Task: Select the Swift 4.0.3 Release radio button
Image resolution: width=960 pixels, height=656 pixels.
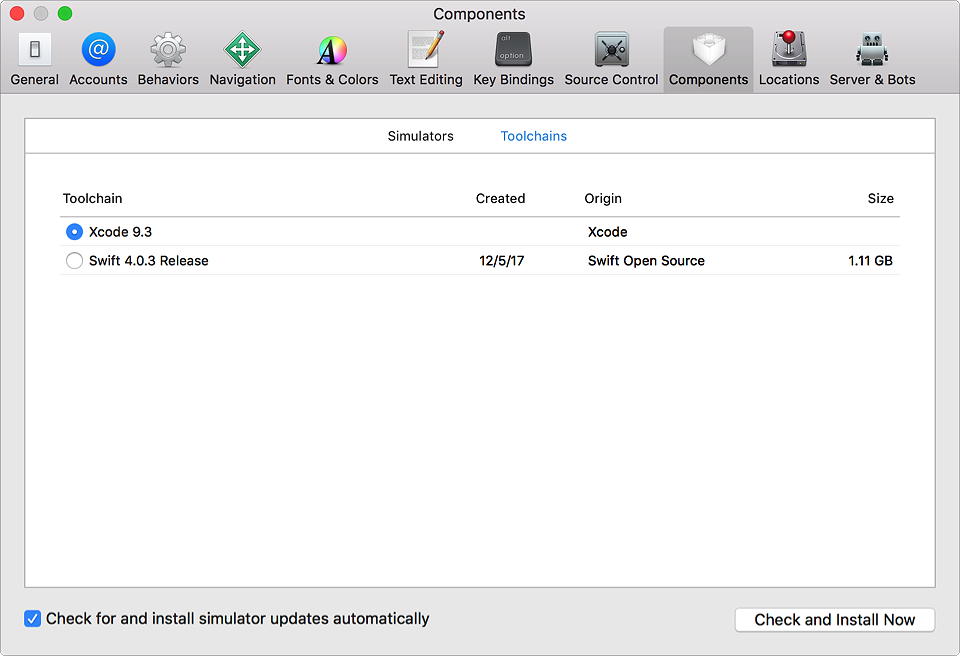Action: click(74, 260)
